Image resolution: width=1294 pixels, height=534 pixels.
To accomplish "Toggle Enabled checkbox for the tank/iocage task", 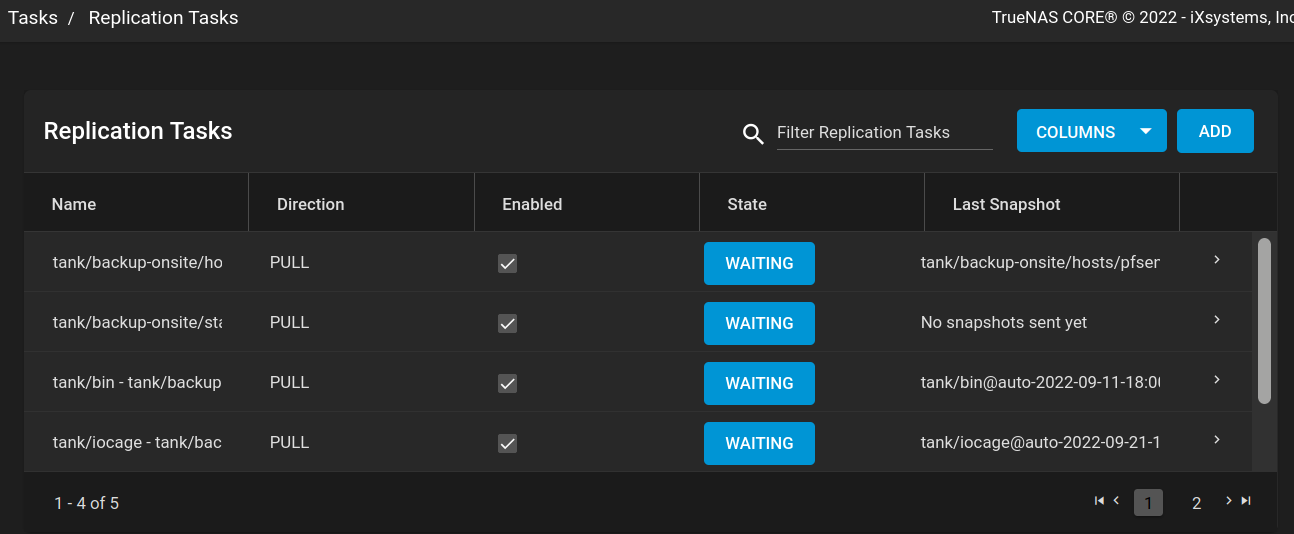I will (x=508, y=444).
